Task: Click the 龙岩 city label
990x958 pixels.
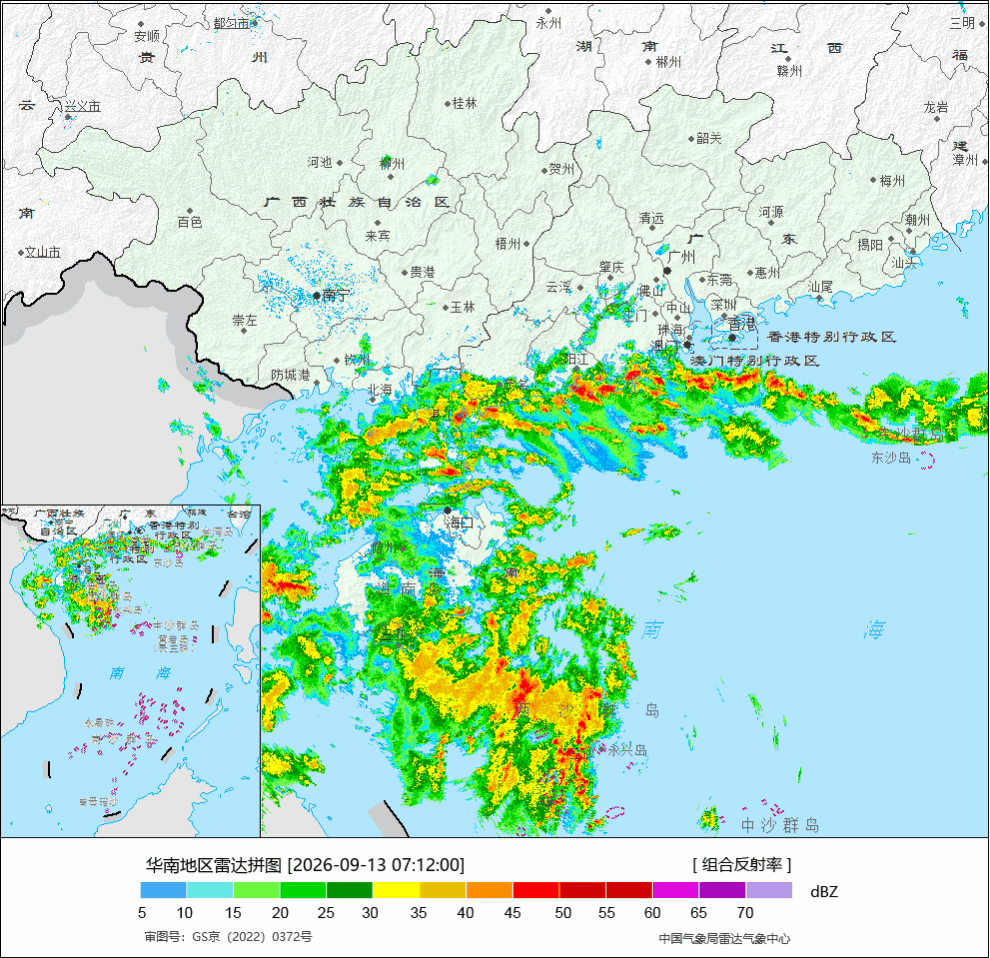Action: [936, 107]
